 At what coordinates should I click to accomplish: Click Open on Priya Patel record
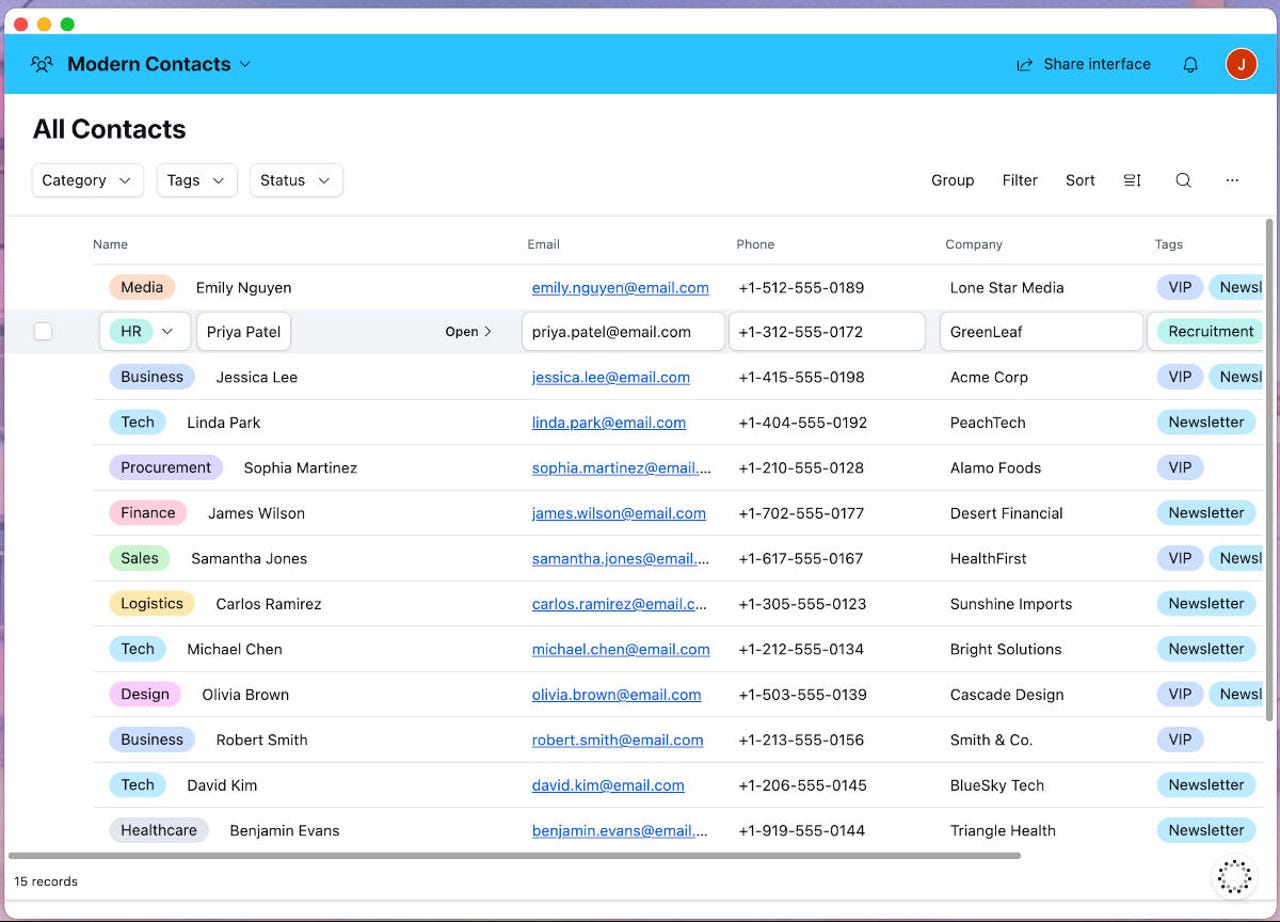coord(468,331)
